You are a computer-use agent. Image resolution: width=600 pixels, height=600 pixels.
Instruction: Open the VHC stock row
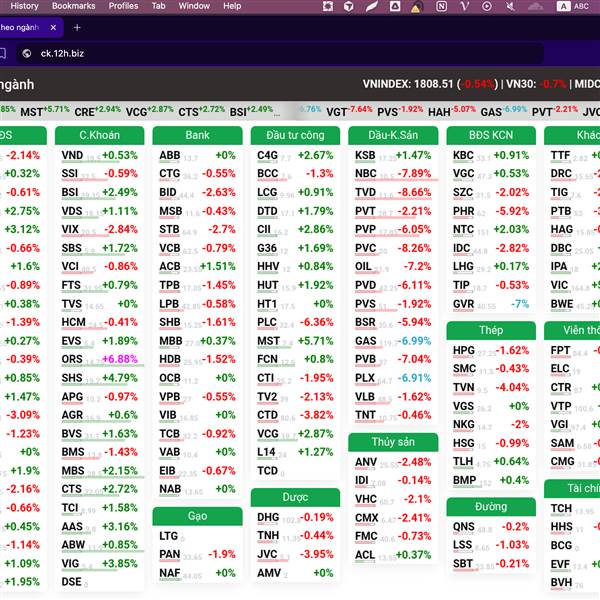click(393, 499)
